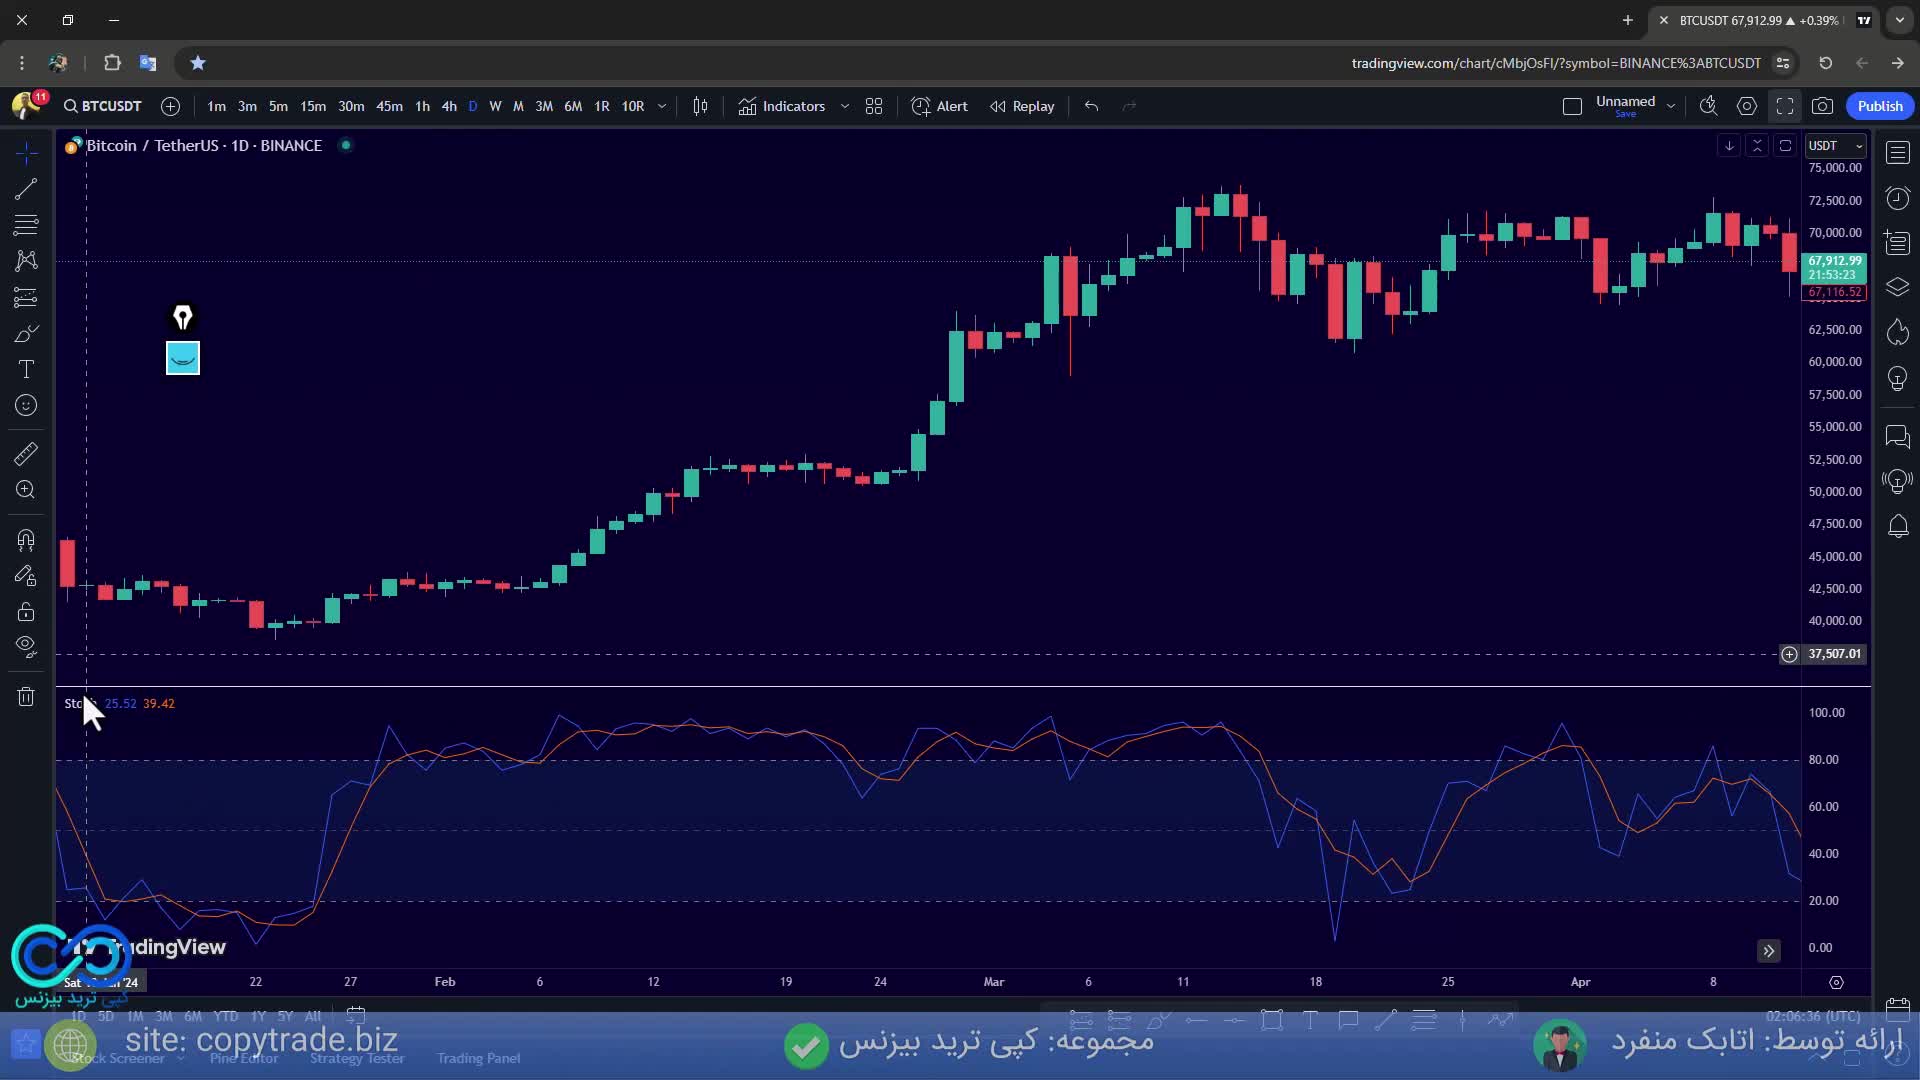Switch to the 4h timeframe

449,106
